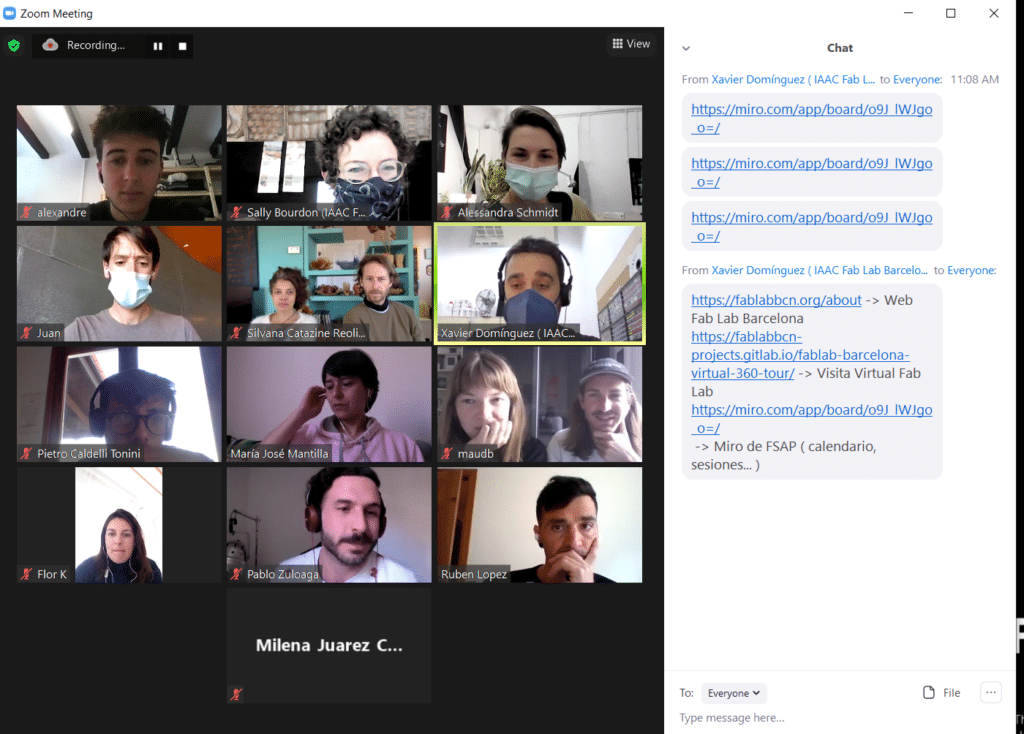
Task: Click the muted mic icon beside Flor K
Action: (x=27, y=575)
